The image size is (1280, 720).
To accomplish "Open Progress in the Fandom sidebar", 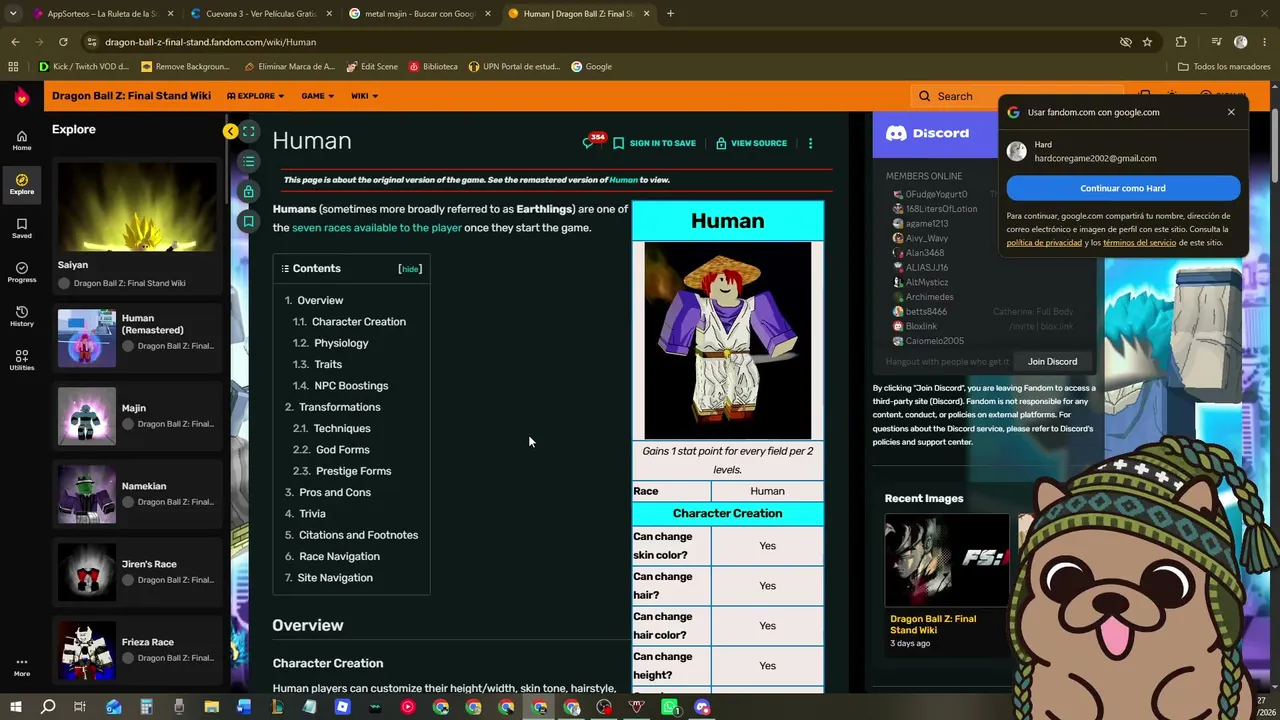I will click(x=21, y=272).
